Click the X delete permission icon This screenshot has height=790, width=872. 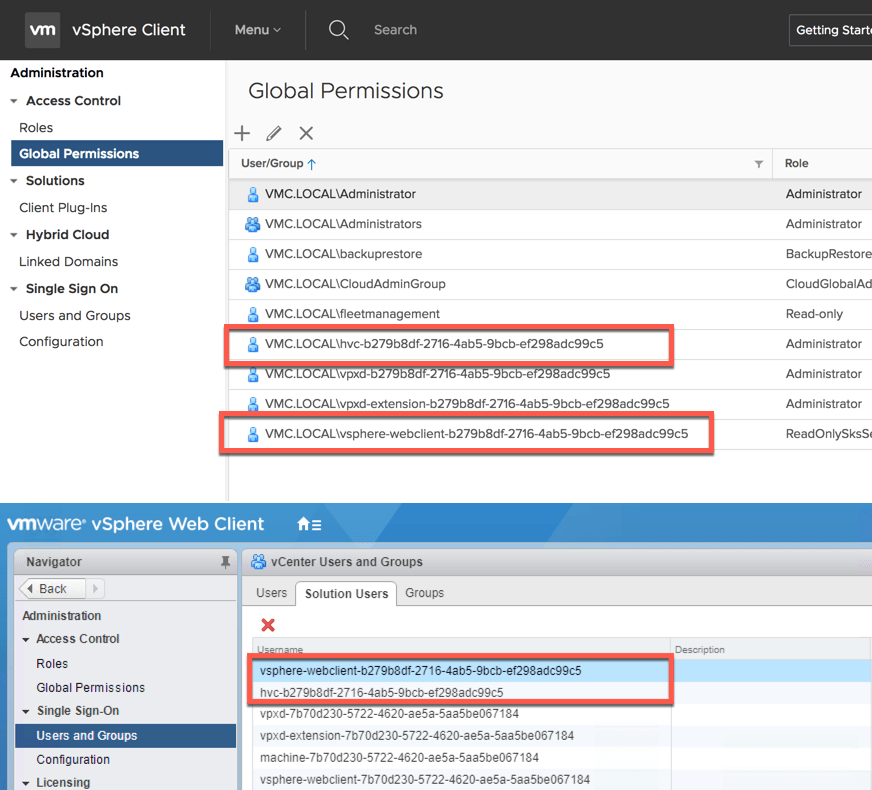[306, 133]
